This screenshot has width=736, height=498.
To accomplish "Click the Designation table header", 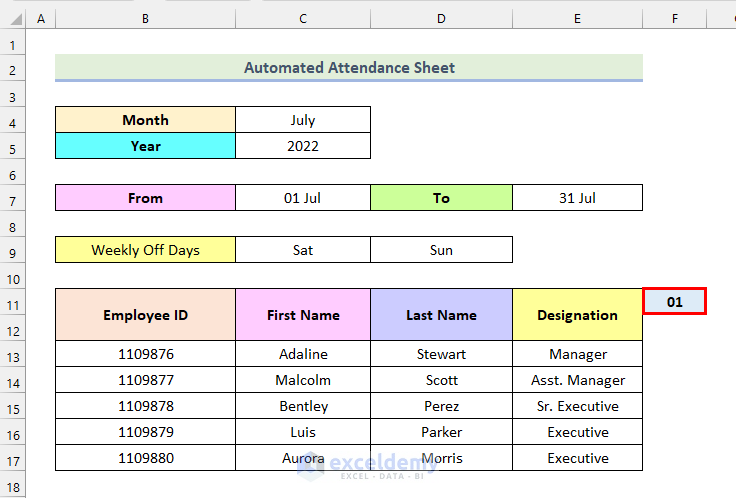I will 577,315.
